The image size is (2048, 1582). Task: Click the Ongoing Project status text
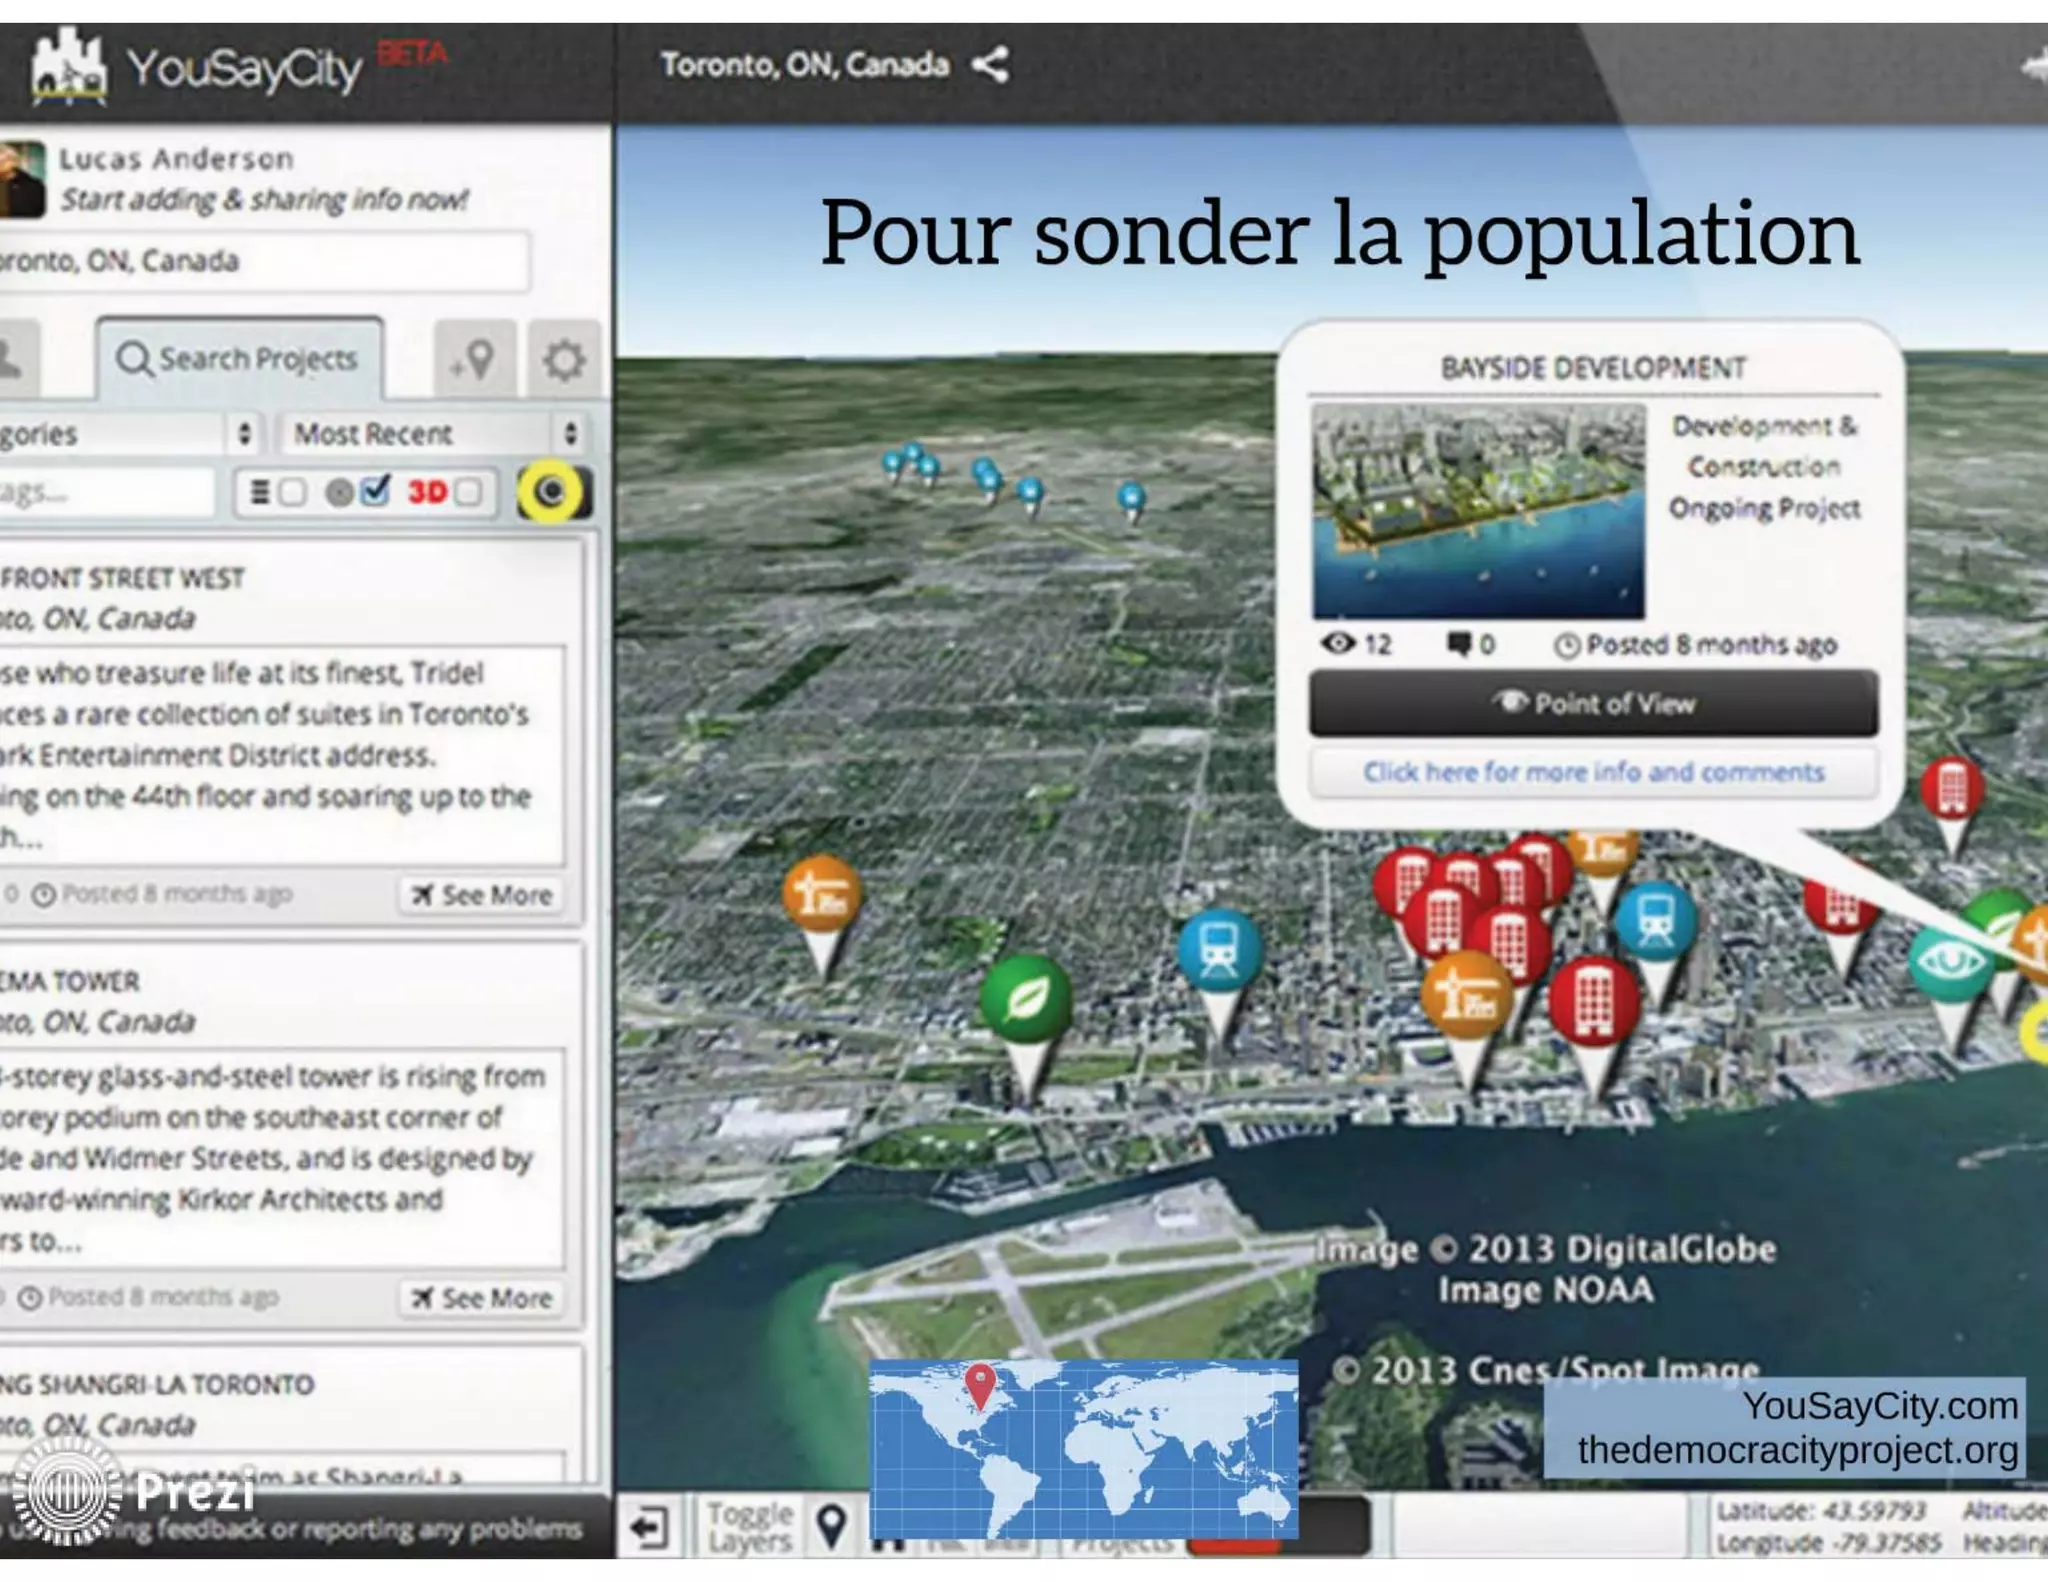(x=1764, y=508)
